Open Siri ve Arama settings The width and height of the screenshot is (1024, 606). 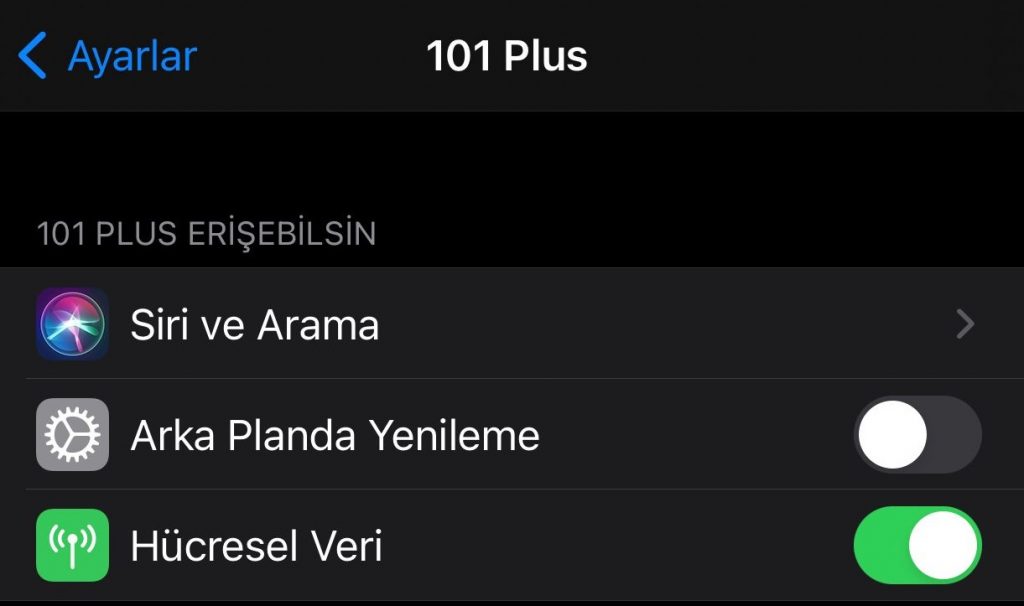click(512, 323)
